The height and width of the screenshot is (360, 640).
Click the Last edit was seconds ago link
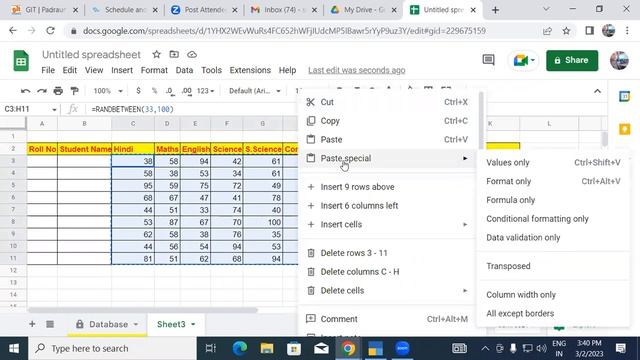pyautogui.click(x=356, y=70)
